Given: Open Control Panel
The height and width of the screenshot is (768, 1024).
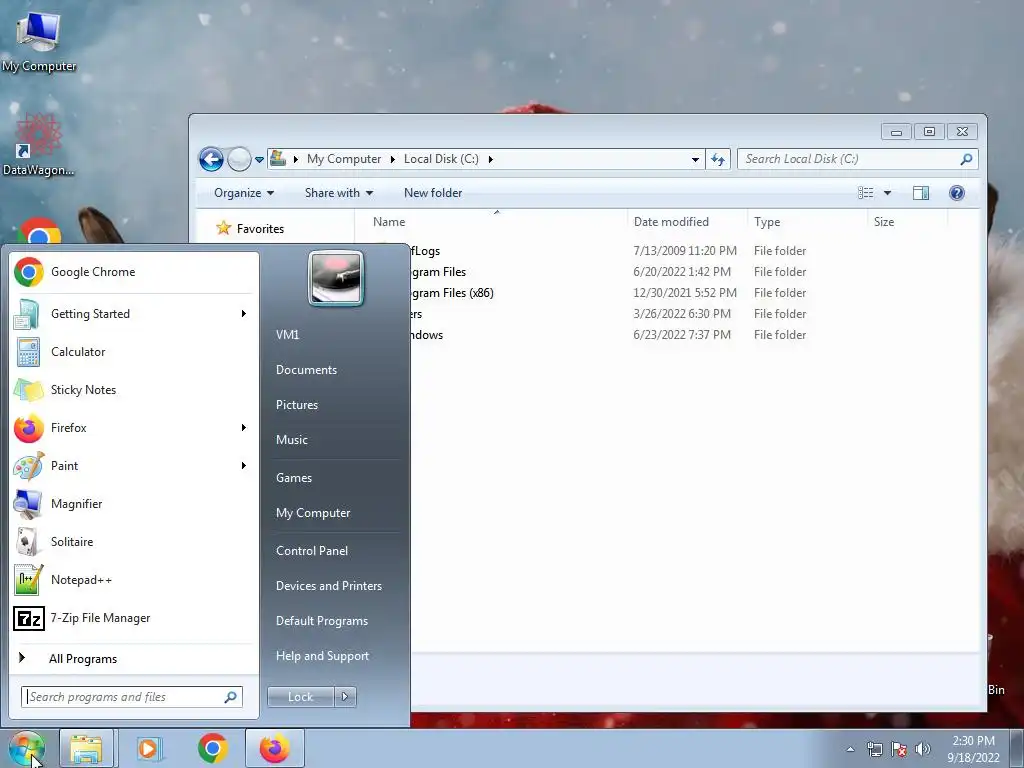Looking at the screenshot, I should coord(312,551).
